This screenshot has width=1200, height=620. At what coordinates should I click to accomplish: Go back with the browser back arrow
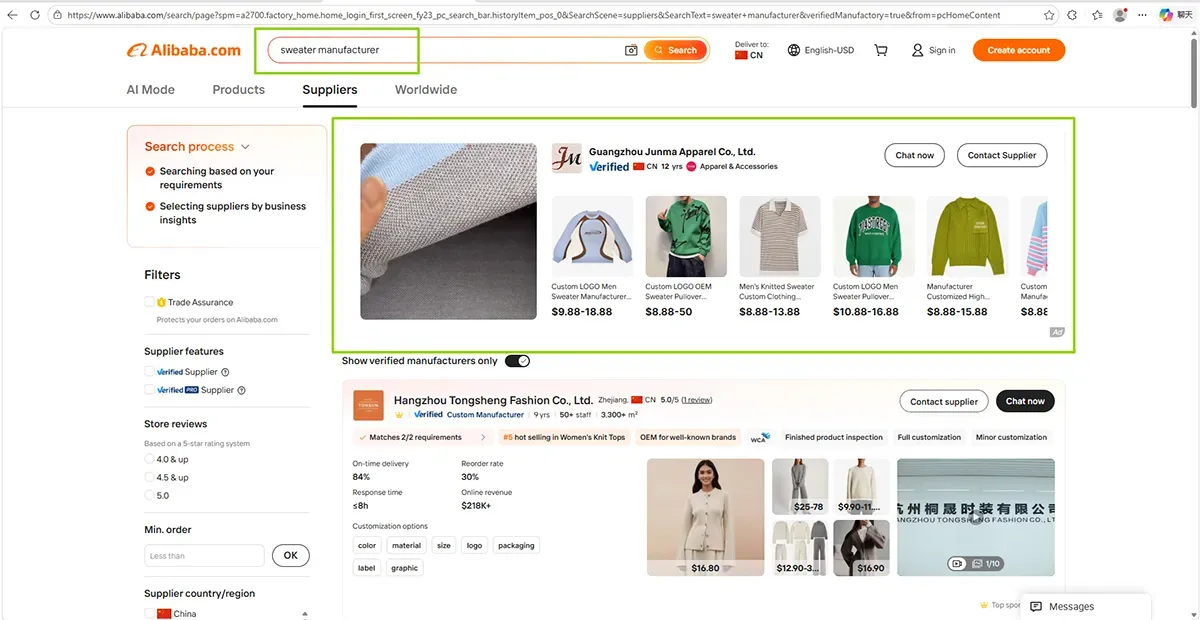click(x=12, y=16)
